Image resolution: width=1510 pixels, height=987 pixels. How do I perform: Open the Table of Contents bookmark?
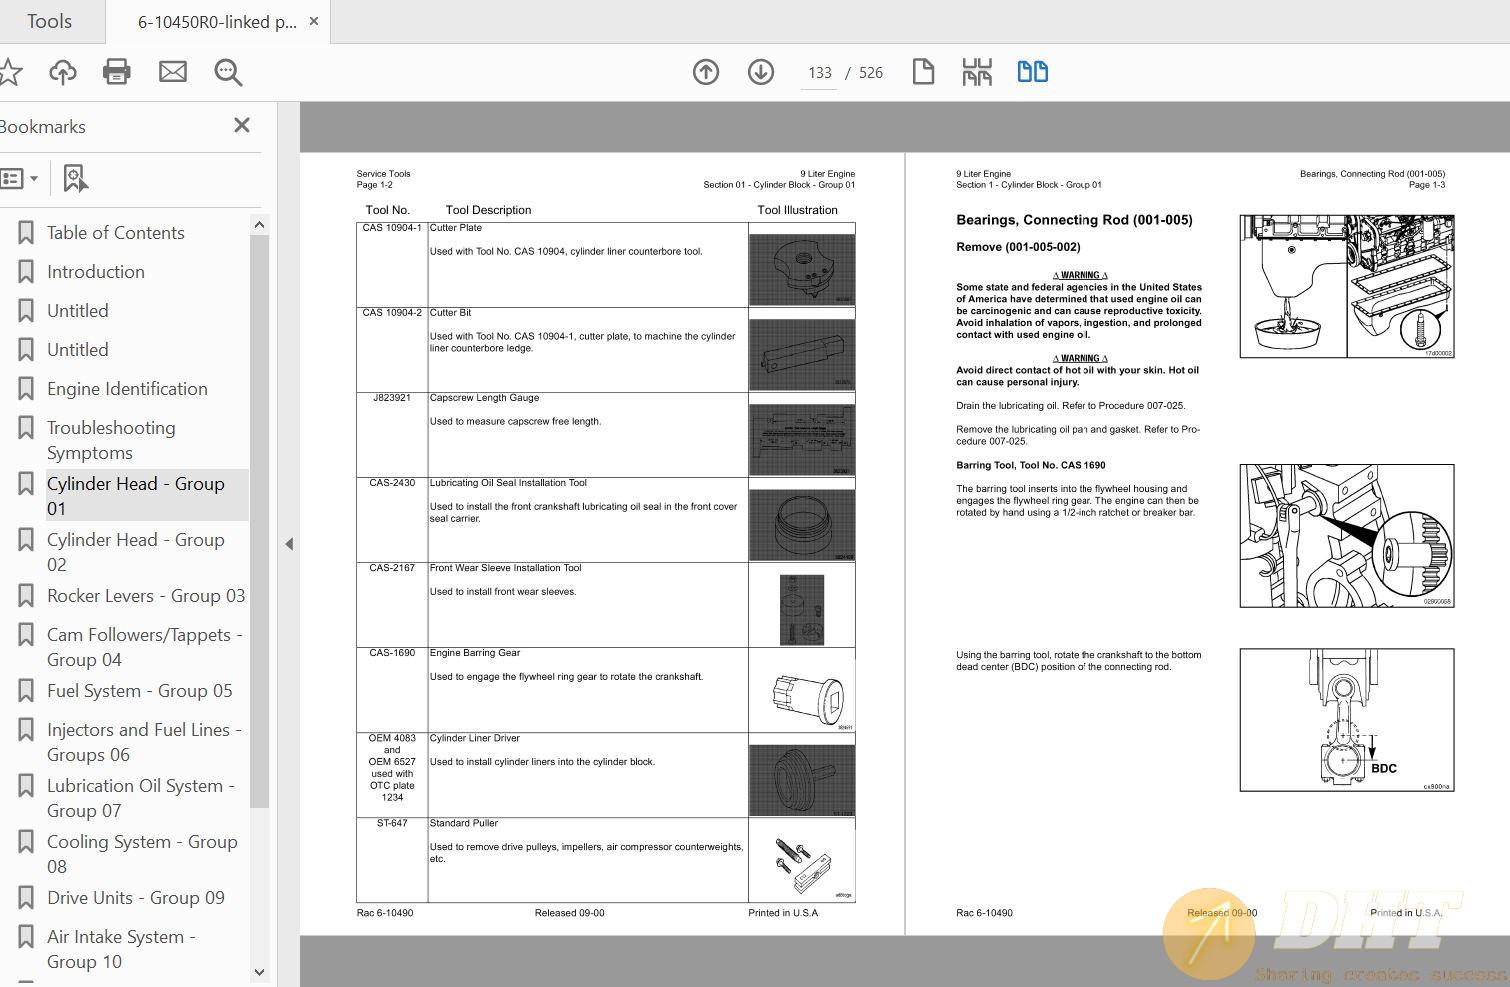pyautogui.click(x=116, y=232)
